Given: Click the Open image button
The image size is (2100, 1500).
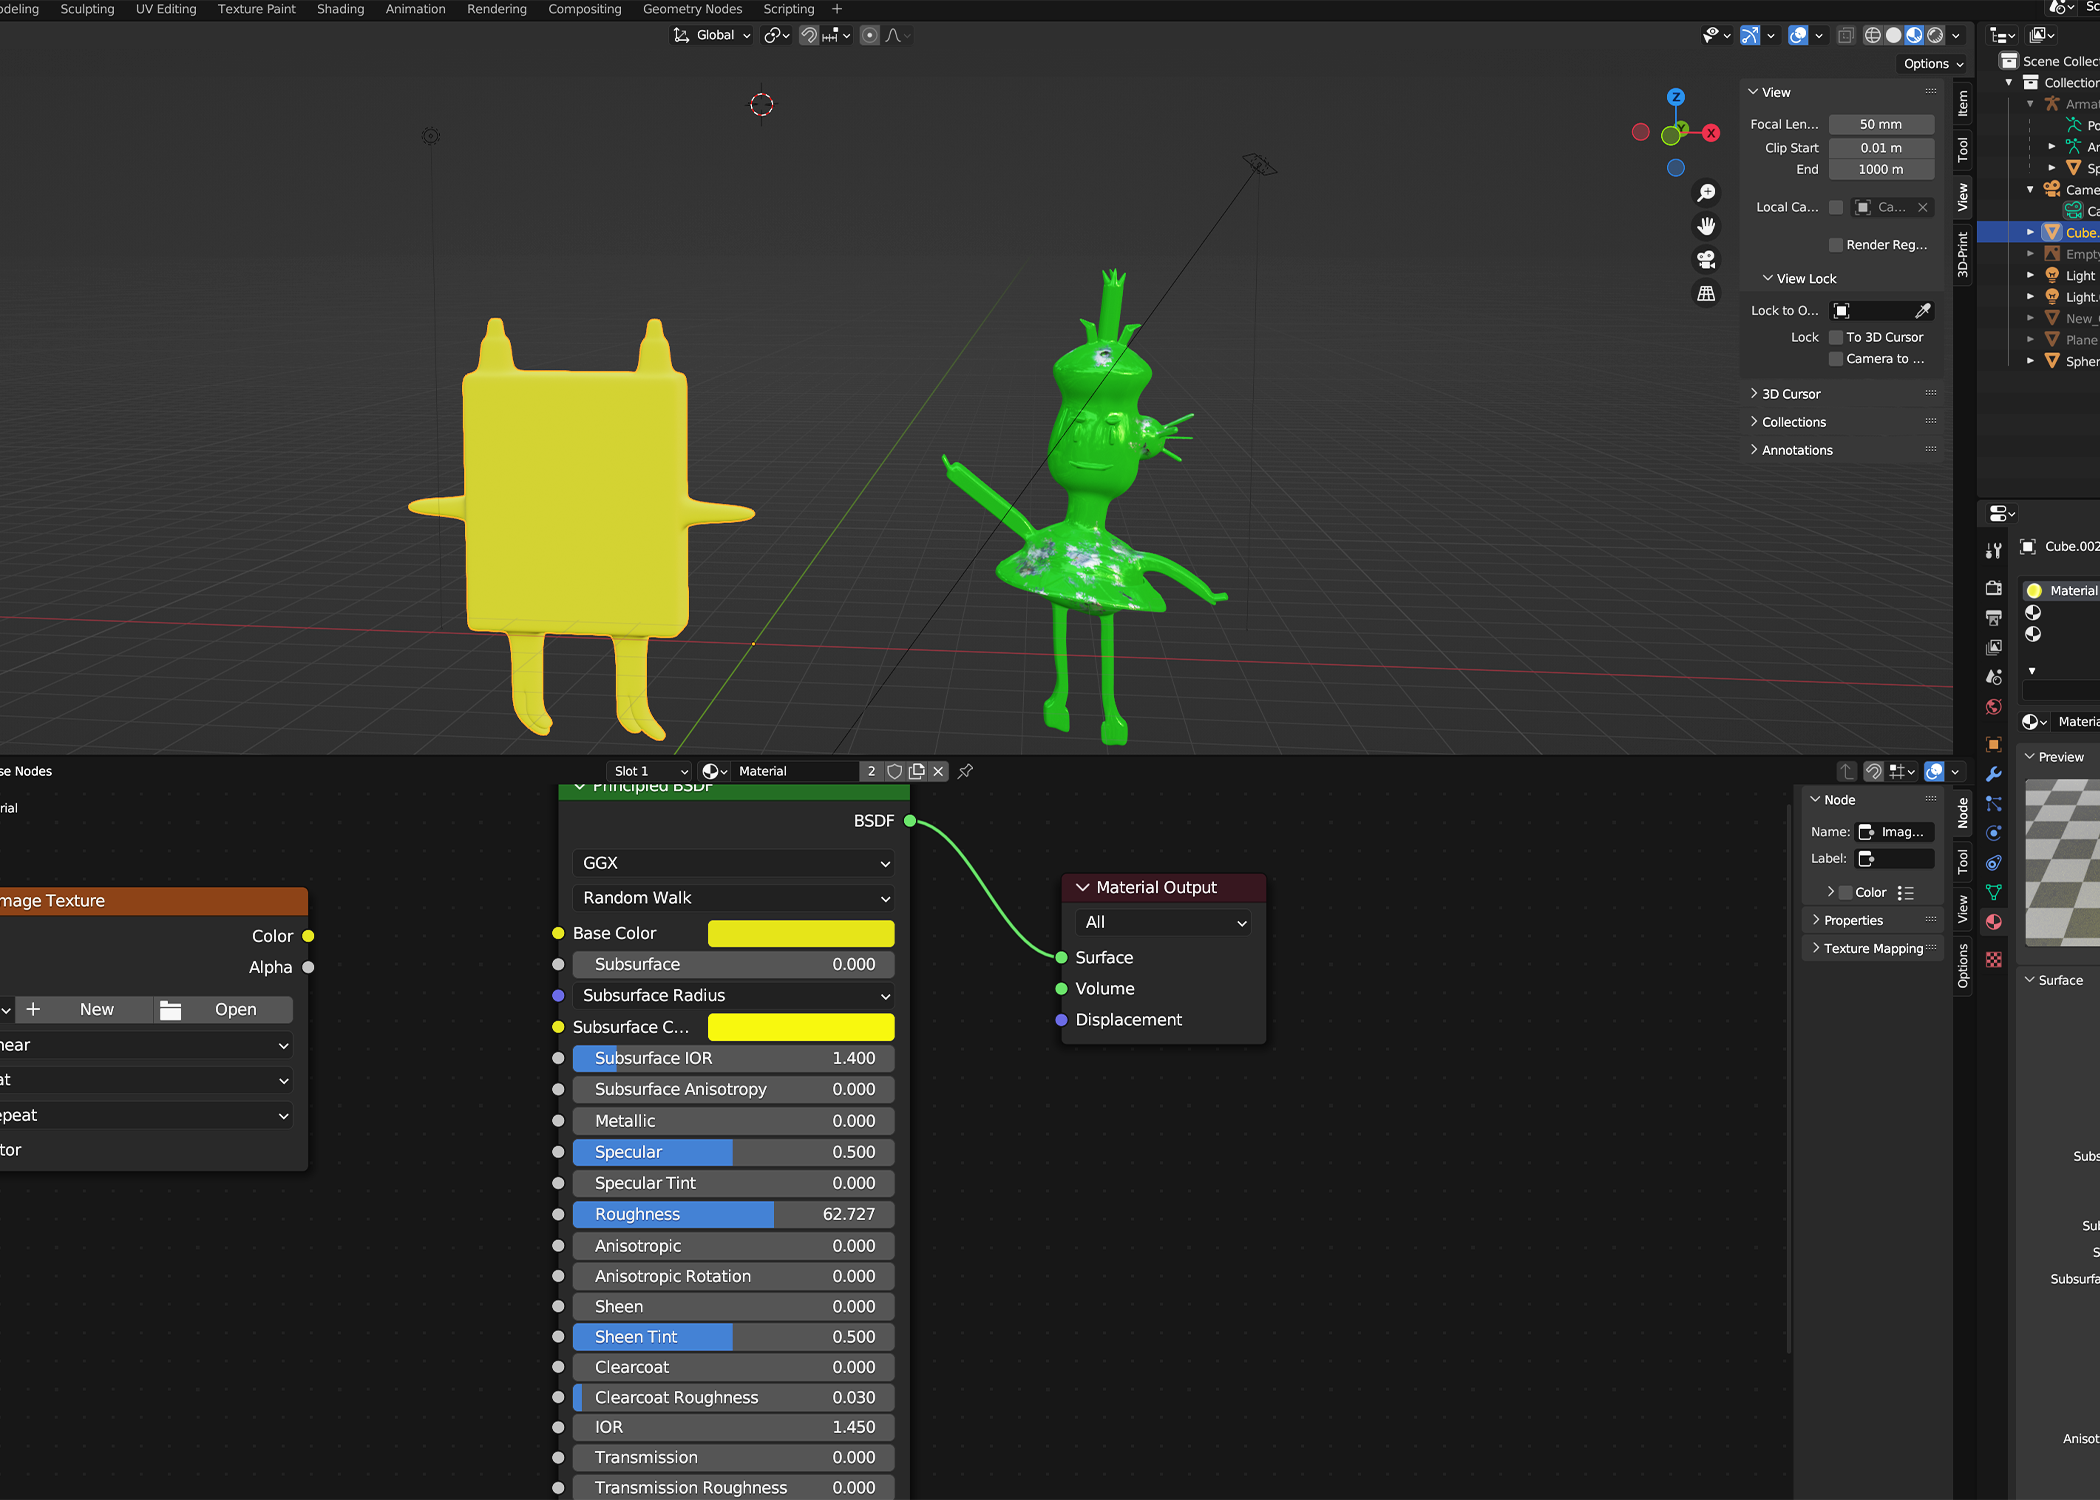Looking at the screenshot, I should [224, 1010].
